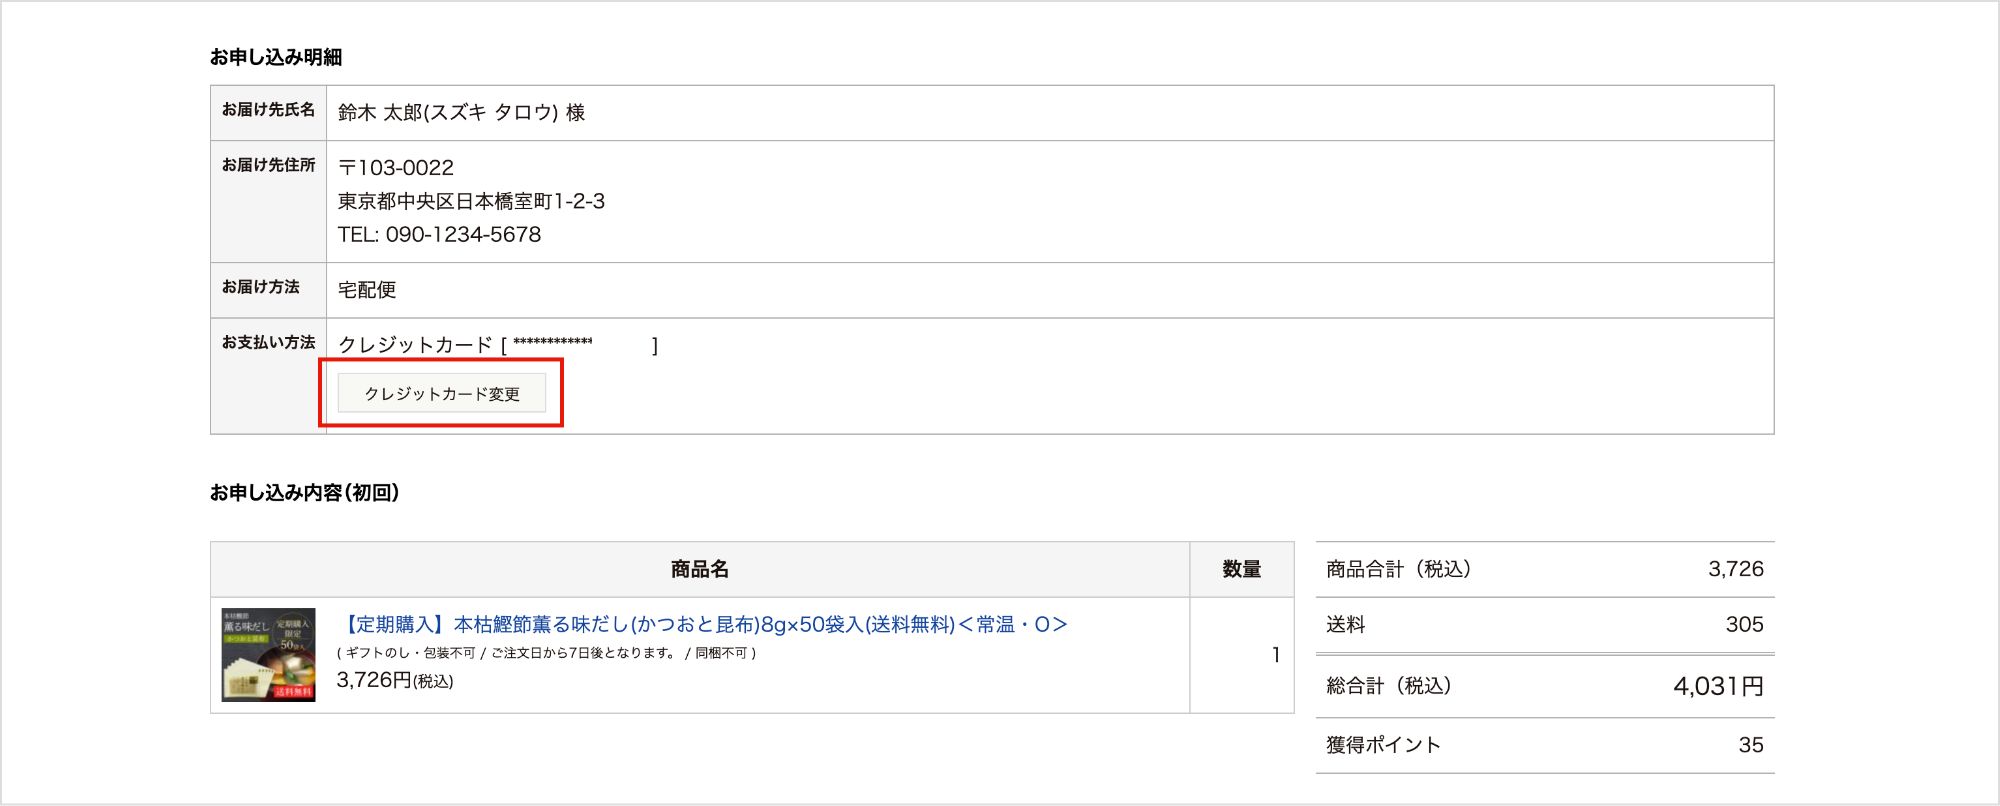
Task: Click the recipient name 鈴木 太郎 text
Action: pos(461,113)
